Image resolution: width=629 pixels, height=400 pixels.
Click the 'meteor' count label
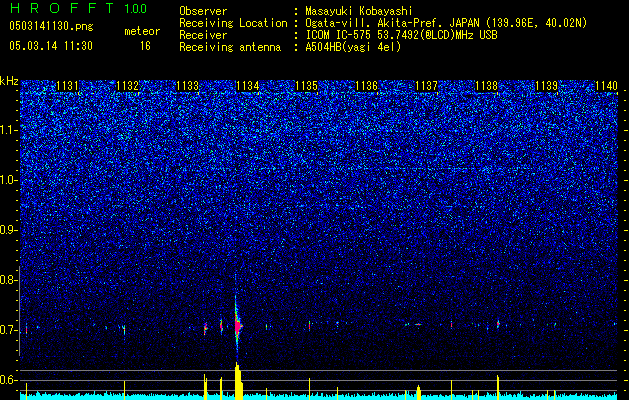[x=142, y=31]
